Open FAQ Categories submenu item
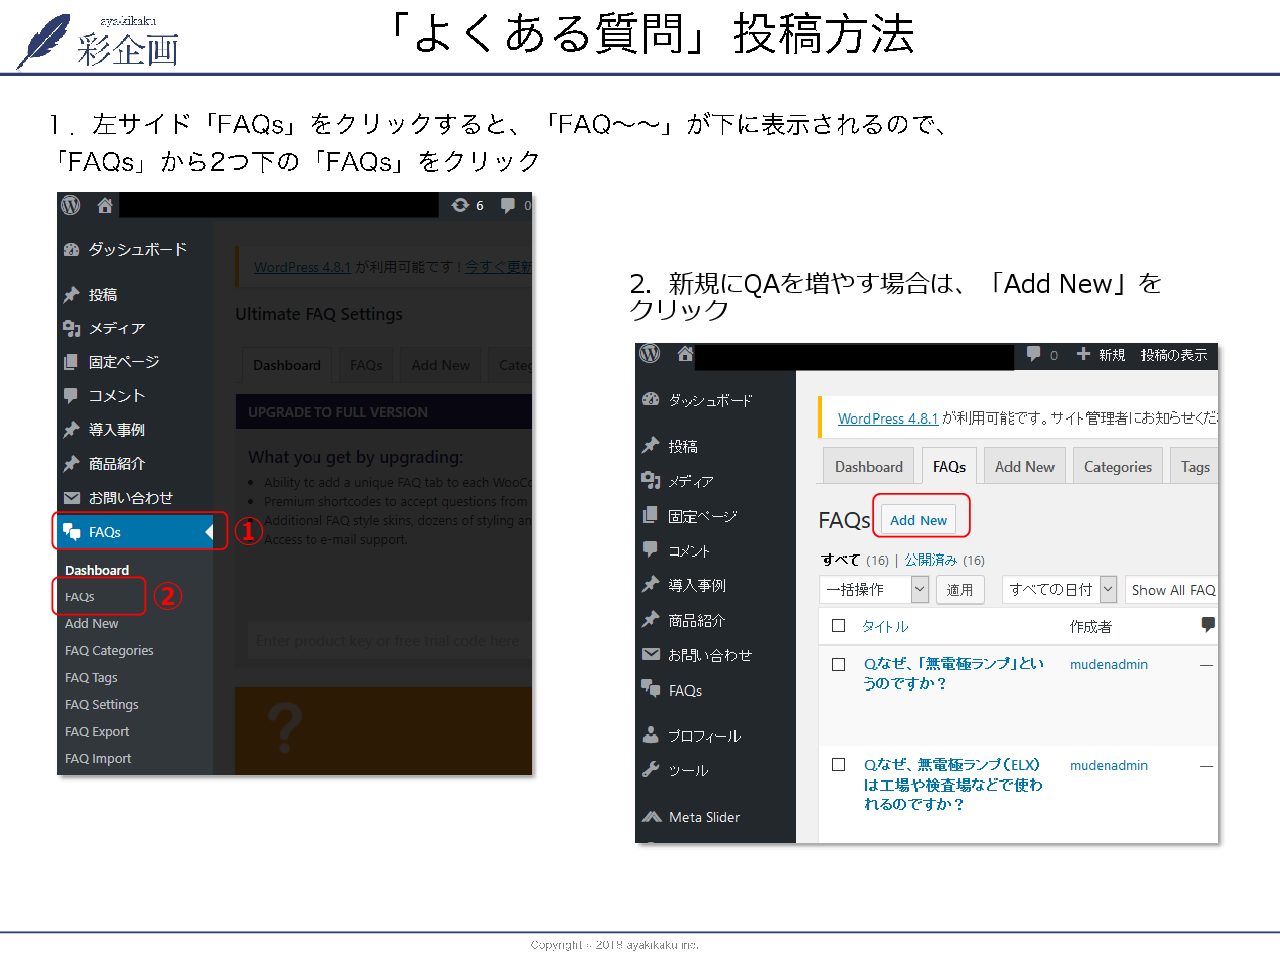Image resolution: width=1280 pixels, height=960 pixels. (109, 650)
